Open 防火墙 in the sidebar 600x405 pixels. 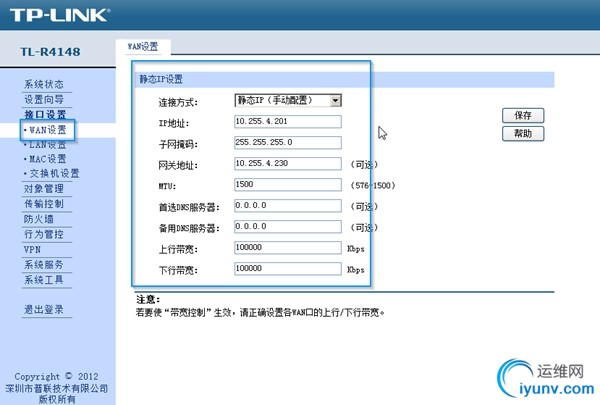tap(39, 219)
